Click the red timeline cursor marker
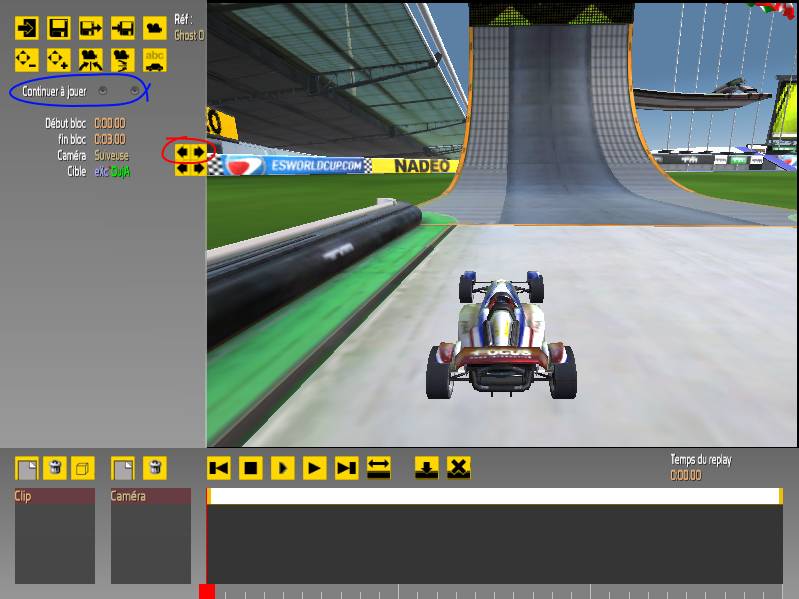 (x=207, y=591)
